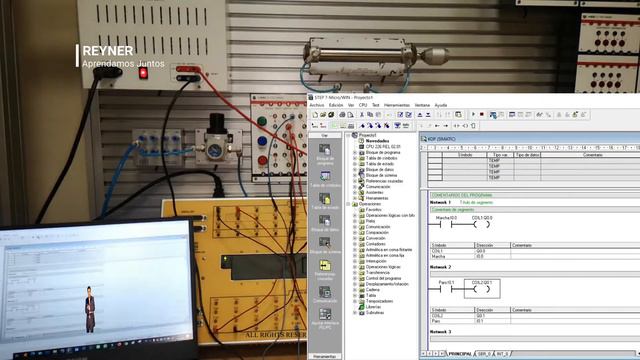Expand the Comparación folder
This screenshot has height=360, width=640.
coord(355,232)
